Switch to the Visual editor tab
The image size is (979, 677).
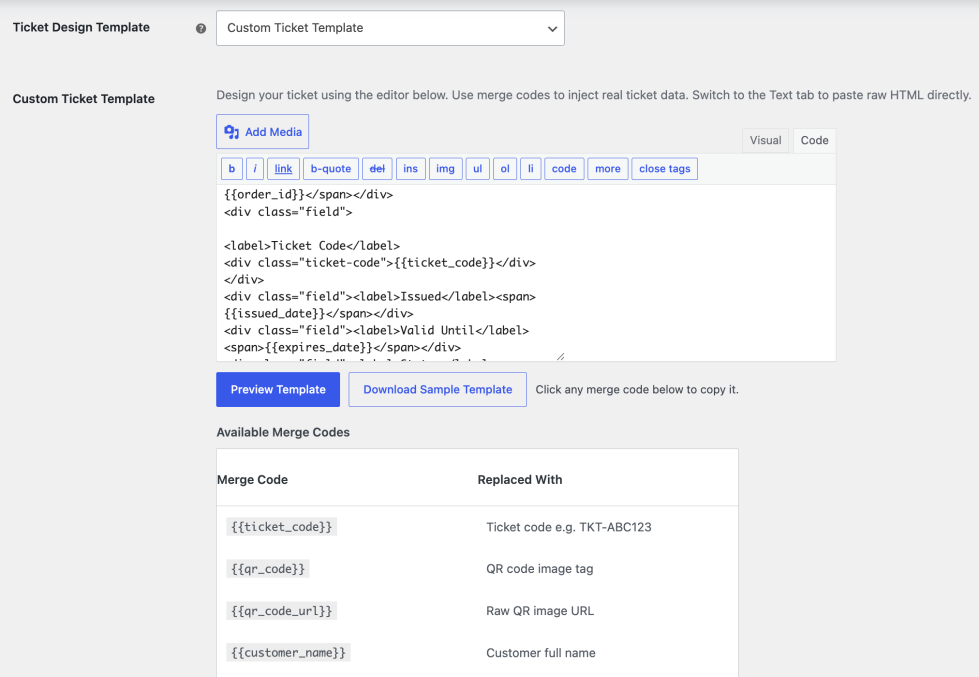coord(765,141)
